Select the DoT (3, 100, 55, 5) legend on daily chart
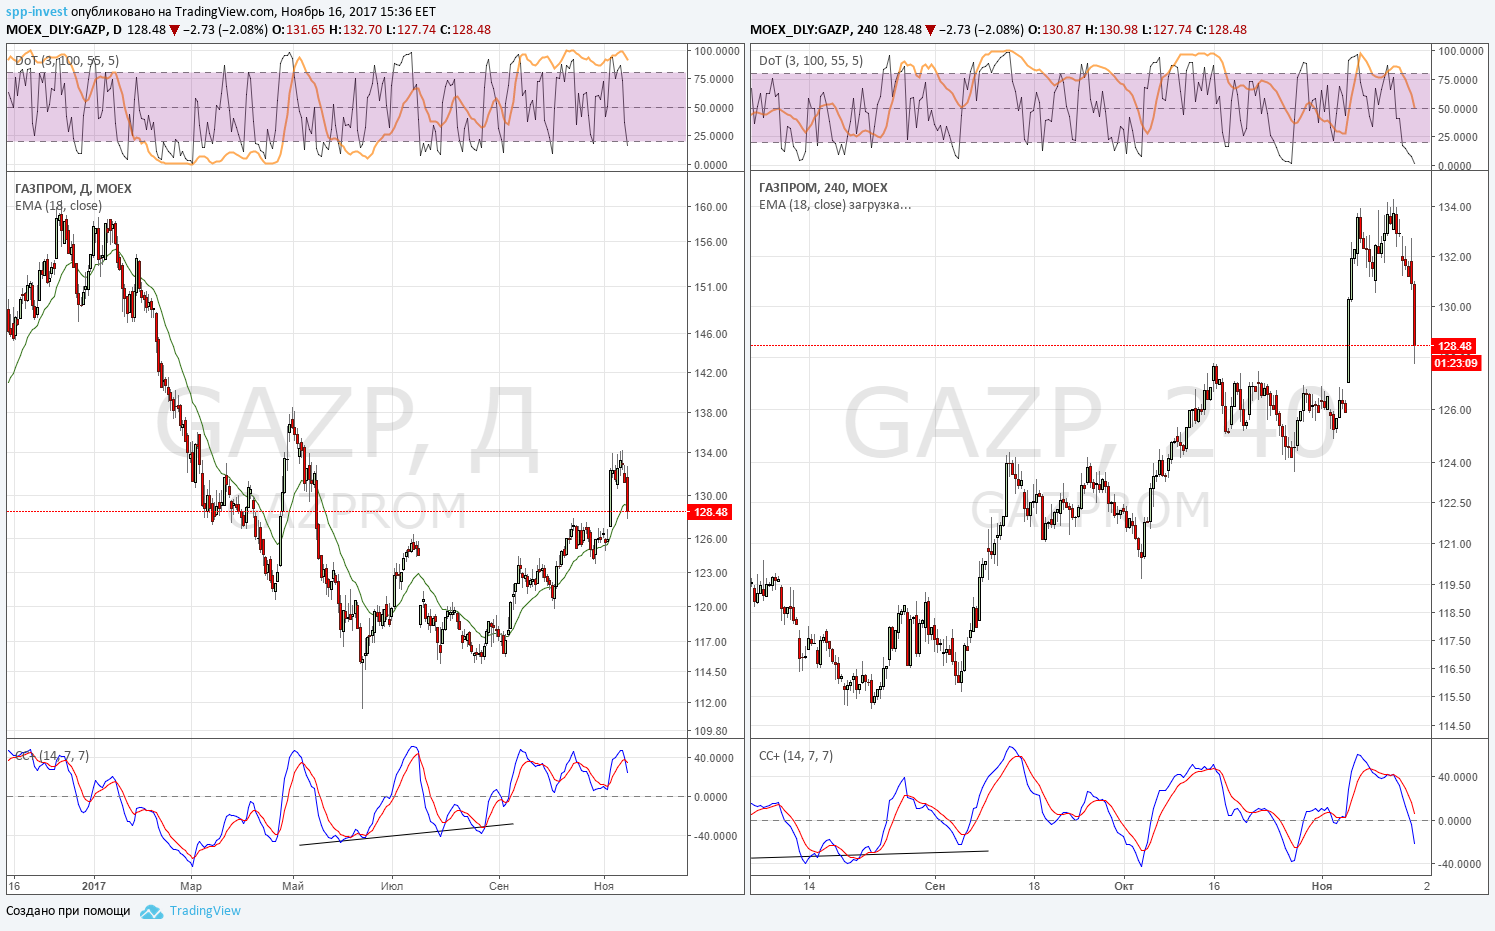 click(x=67, y=61)
